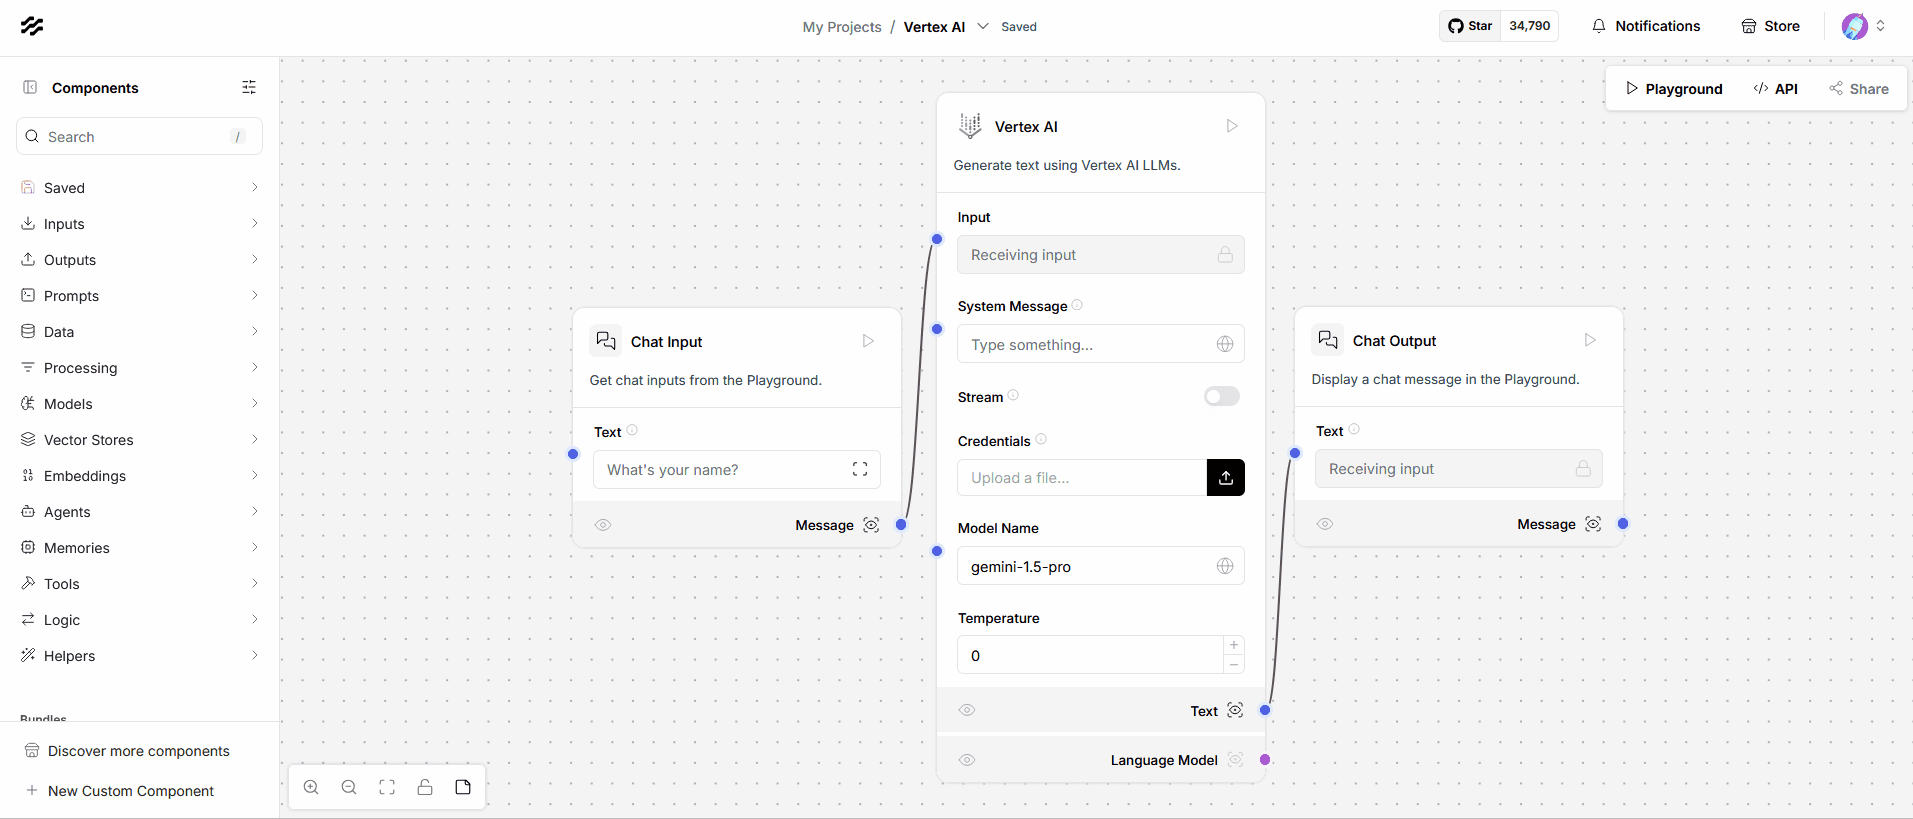Open the Playground tab
Viewport: 1913px width, 819px height.
[1674, 89]
